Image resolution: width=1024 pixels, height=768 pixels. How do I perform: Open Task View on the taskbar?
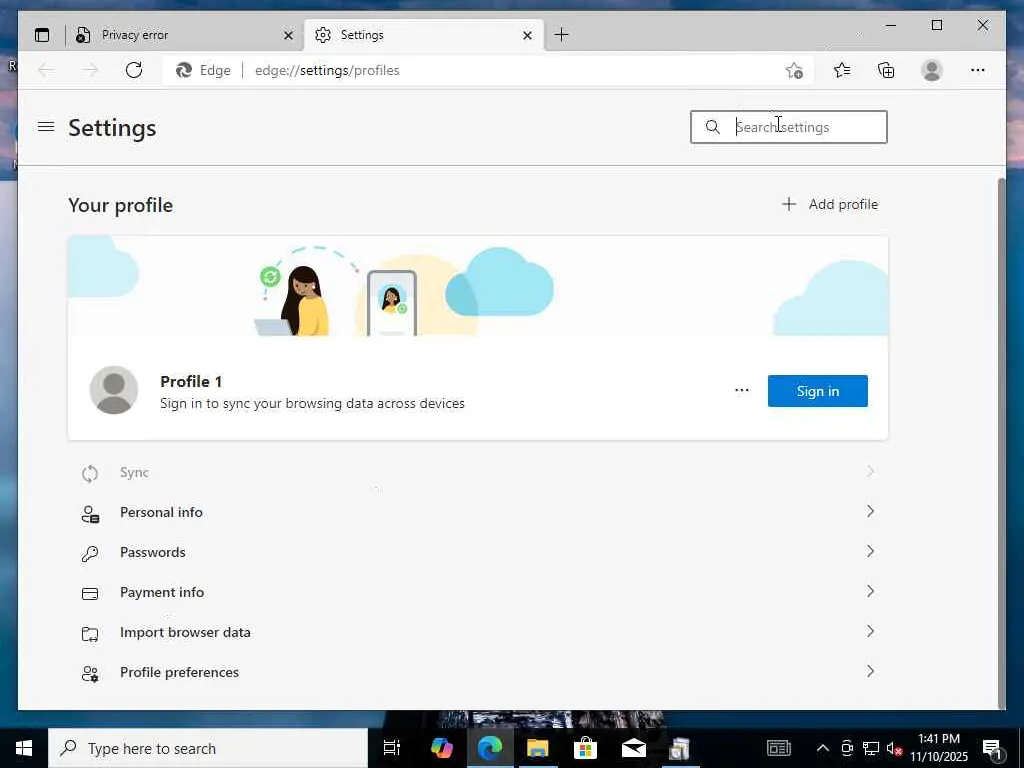click(x=392, y=748)
